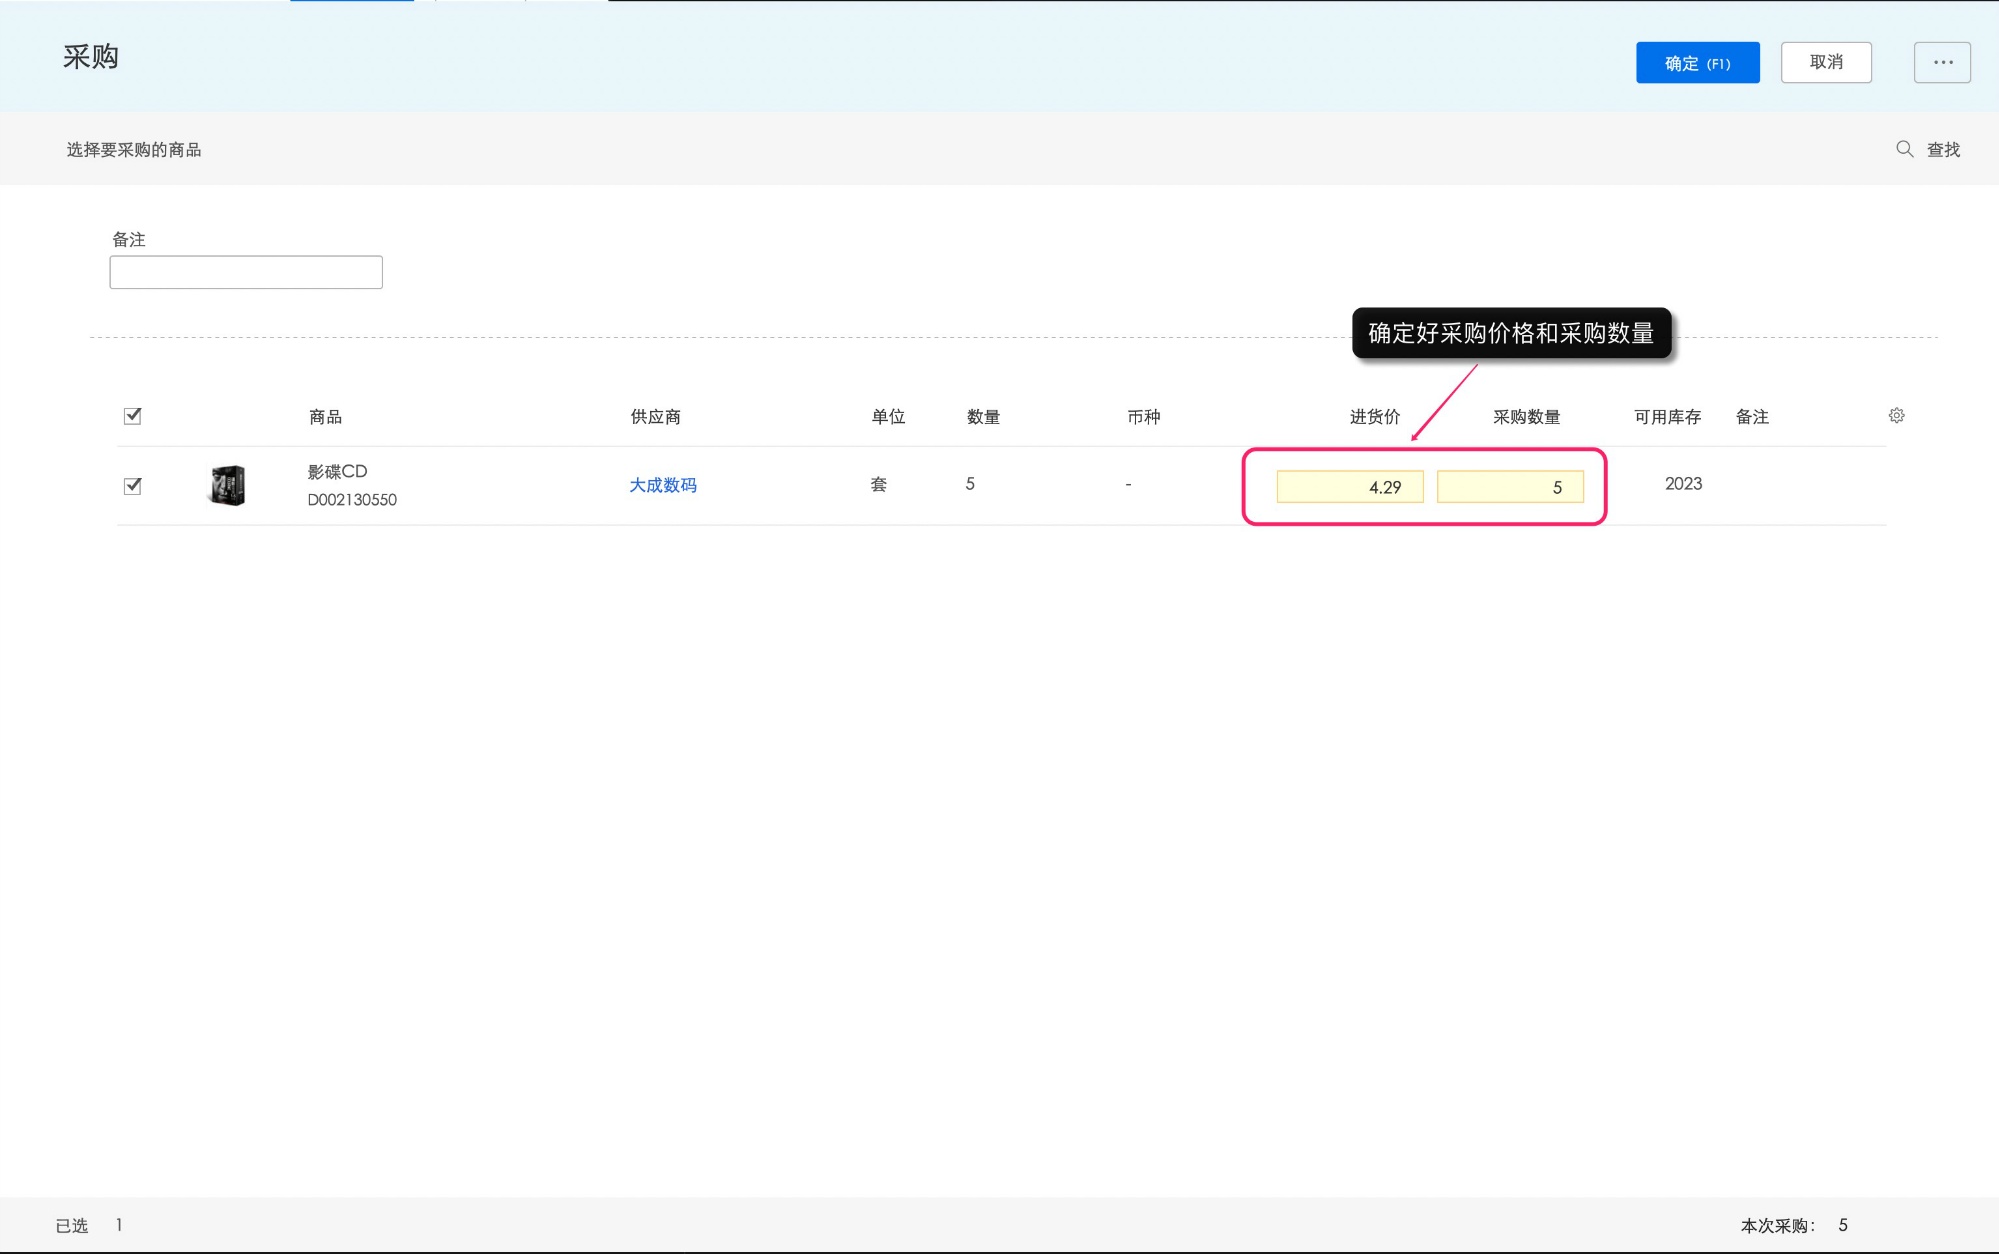Select product code D002130550 text
The height and width of the screenshot is (1254, 1999).
[x=352, y=500]
